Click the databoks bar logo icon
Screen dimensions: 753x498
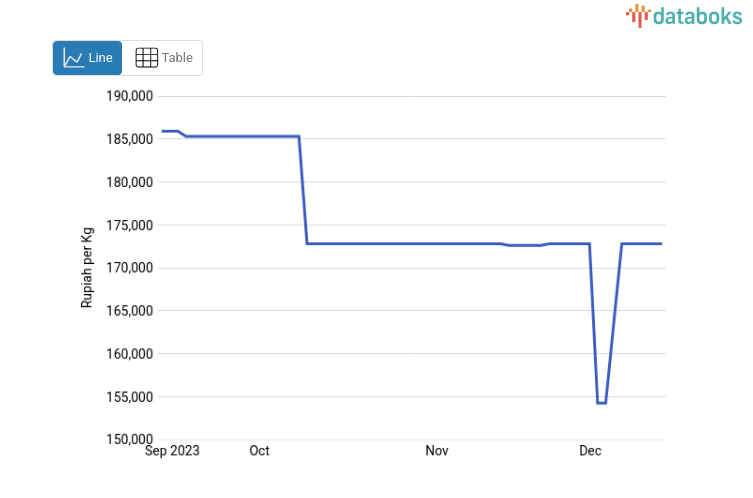coord(638,15)
